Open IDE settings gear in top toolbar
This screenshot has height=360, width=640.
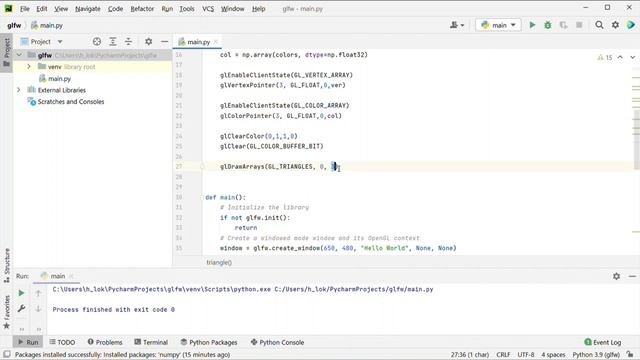coord(615,25)
